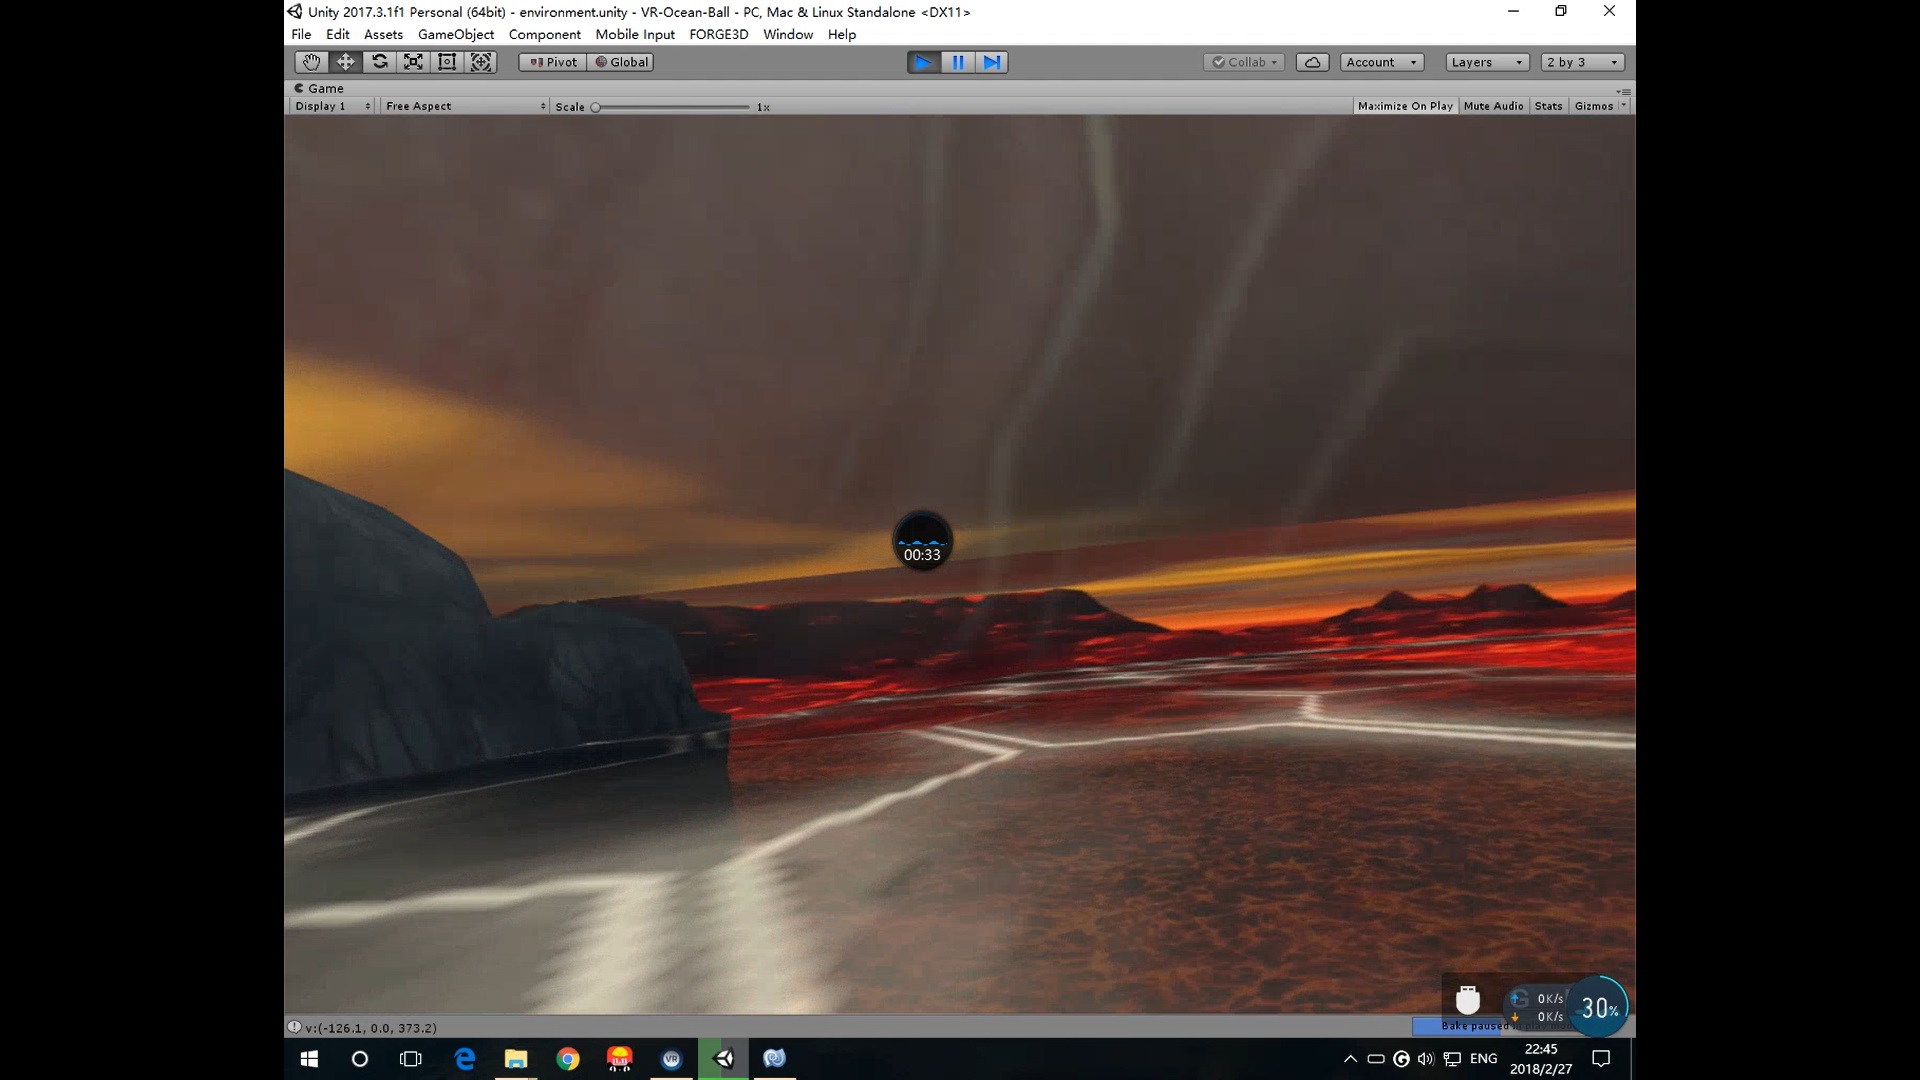Image resolution: width=1920 pixels, height=1080 pixels.
Task: Toggle Pivot/Center handle position
Action: click(x=553, y=62)
